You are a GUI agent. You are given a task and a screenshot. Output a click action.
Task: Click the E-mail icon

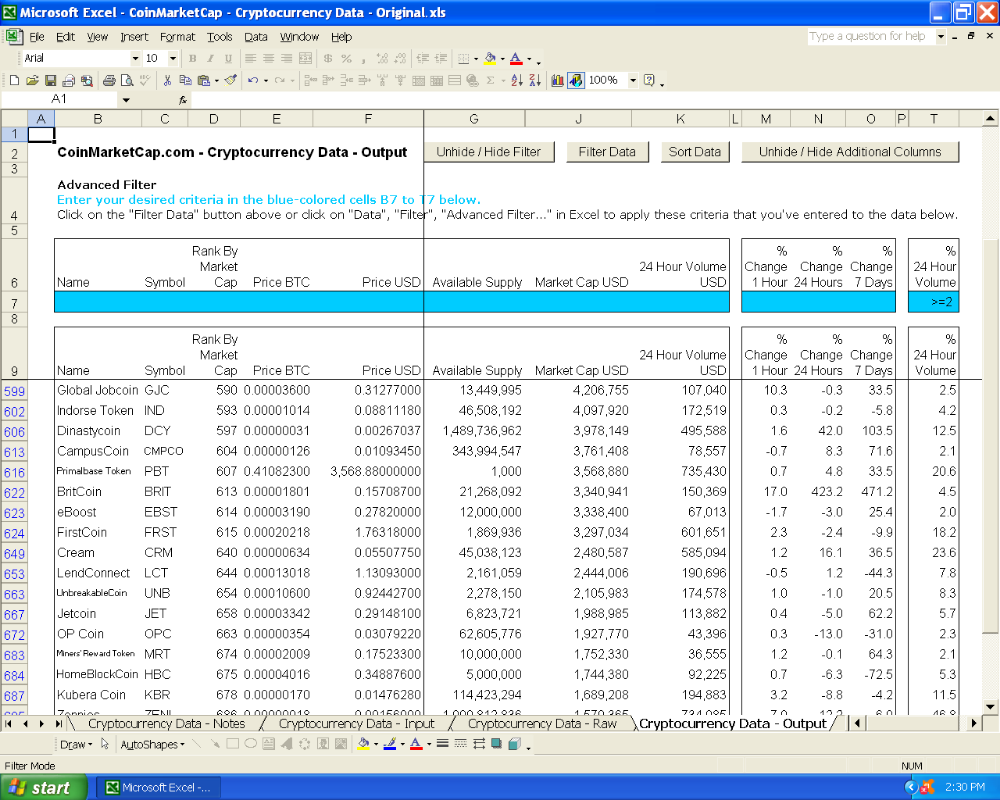click(68, 80)
